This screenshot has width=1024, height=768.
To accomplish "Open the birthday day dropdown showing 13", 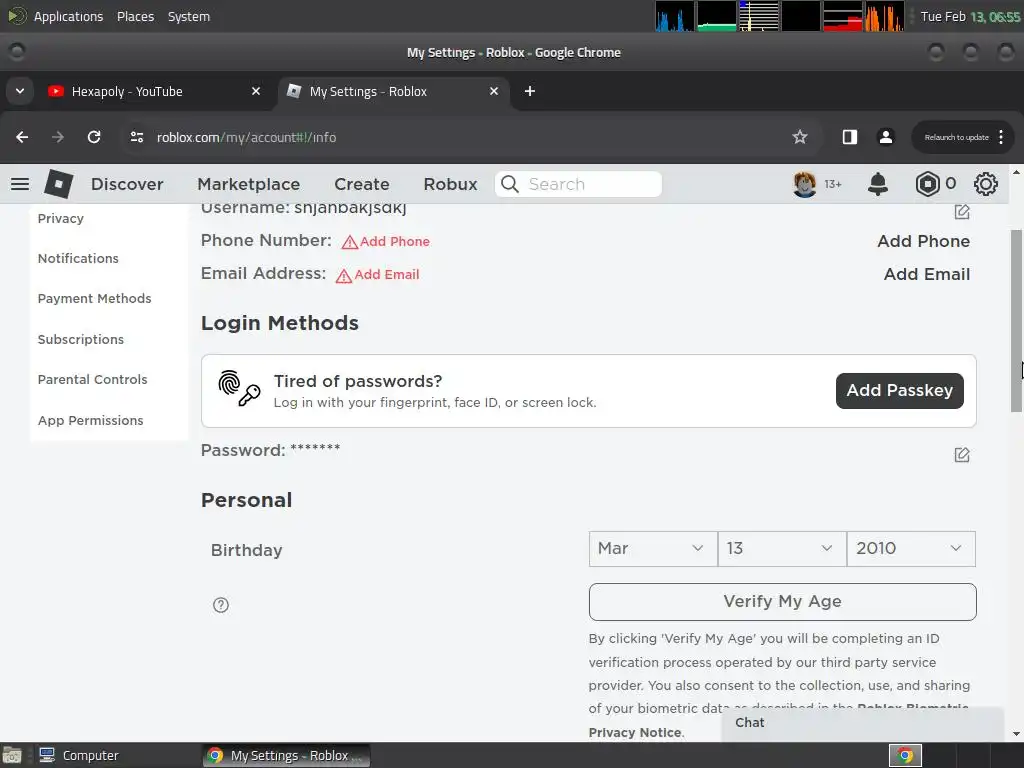I will (x=782, y=549).
